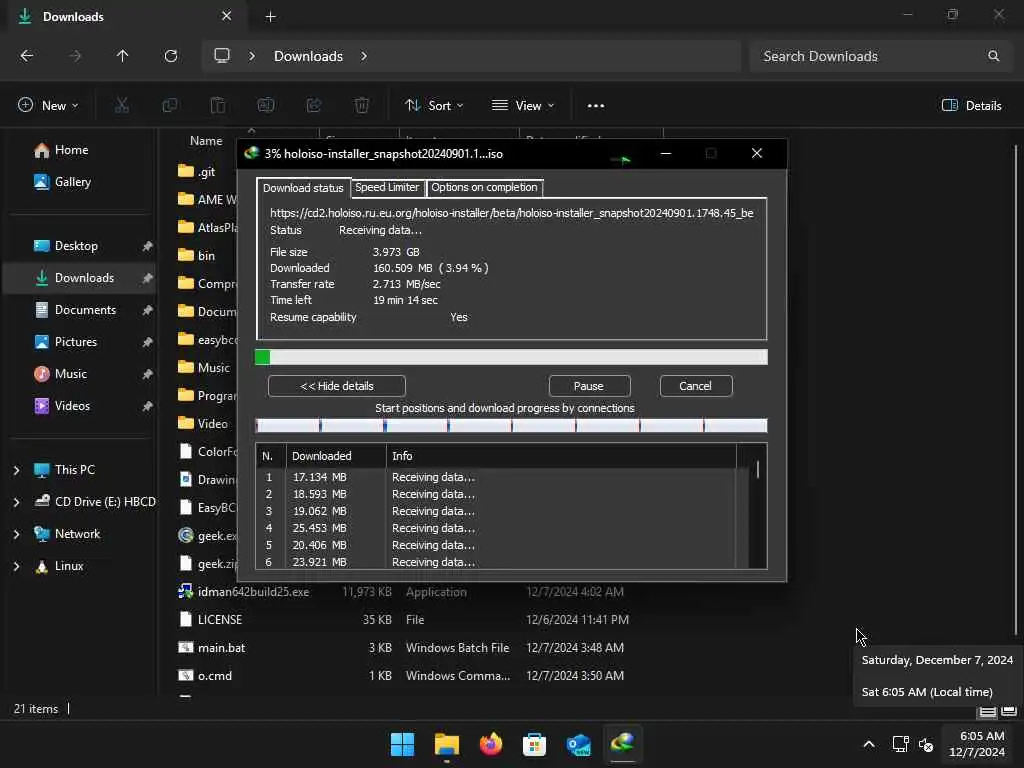The image size is (1024, 768).
Task: Click the connections progress segment bar
Action: [x=511, y=426]
